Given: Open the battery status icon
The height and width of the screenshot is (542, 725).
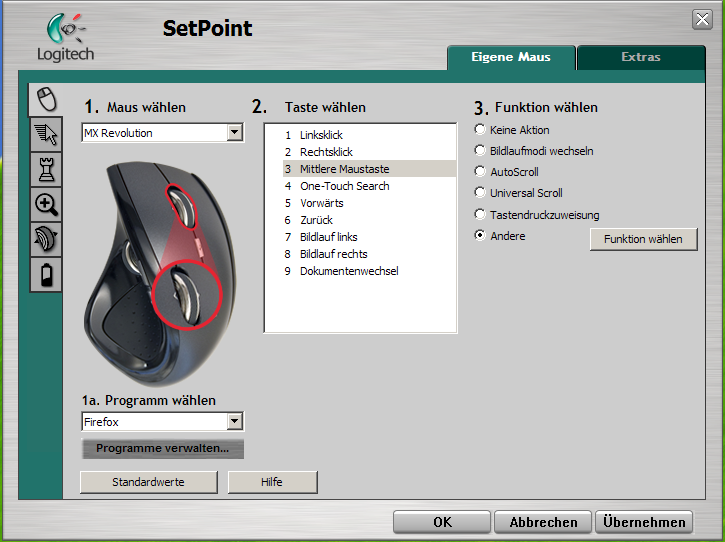Looking at the screenshot, I should point(46,275).
